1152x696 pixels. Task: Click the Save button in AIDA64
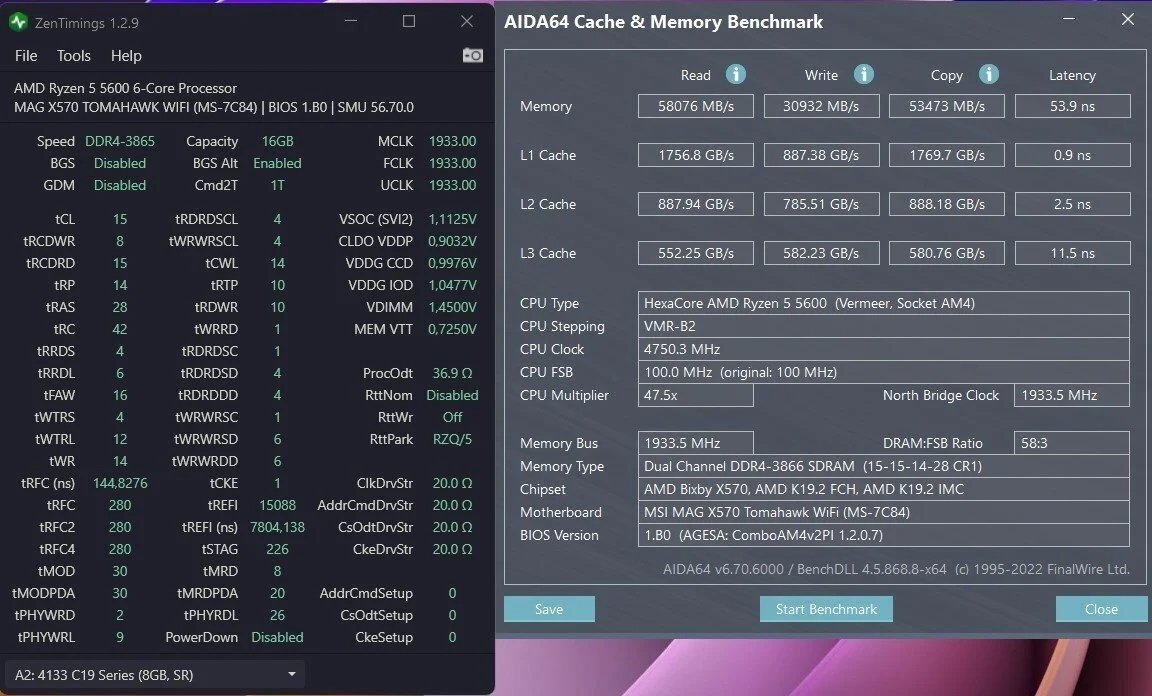point(549,609)
